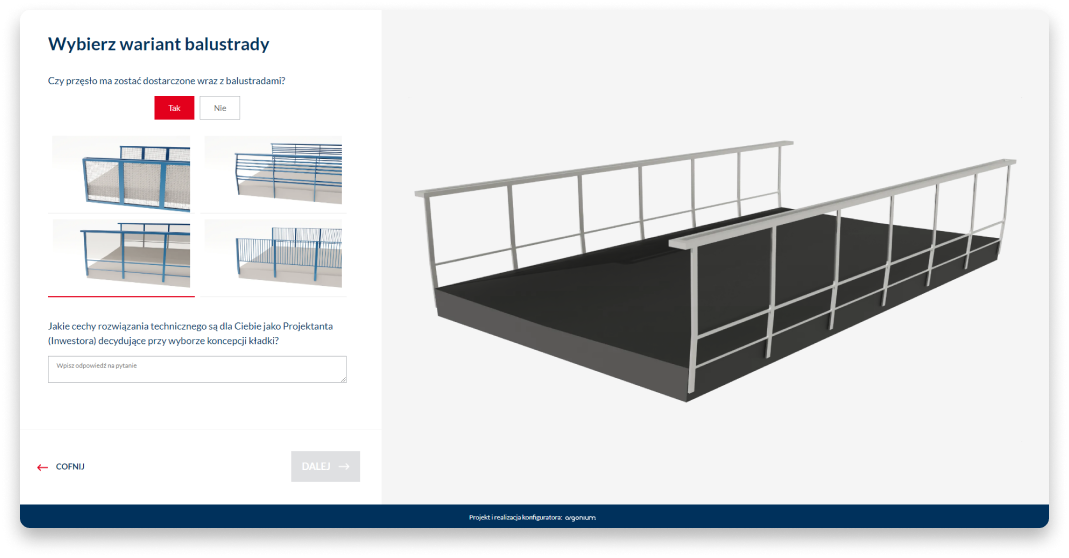The height and width of the screenshot is (558, 1069).
Task: Select the 'Tak' balustrade option
Action: pos(174,108)
